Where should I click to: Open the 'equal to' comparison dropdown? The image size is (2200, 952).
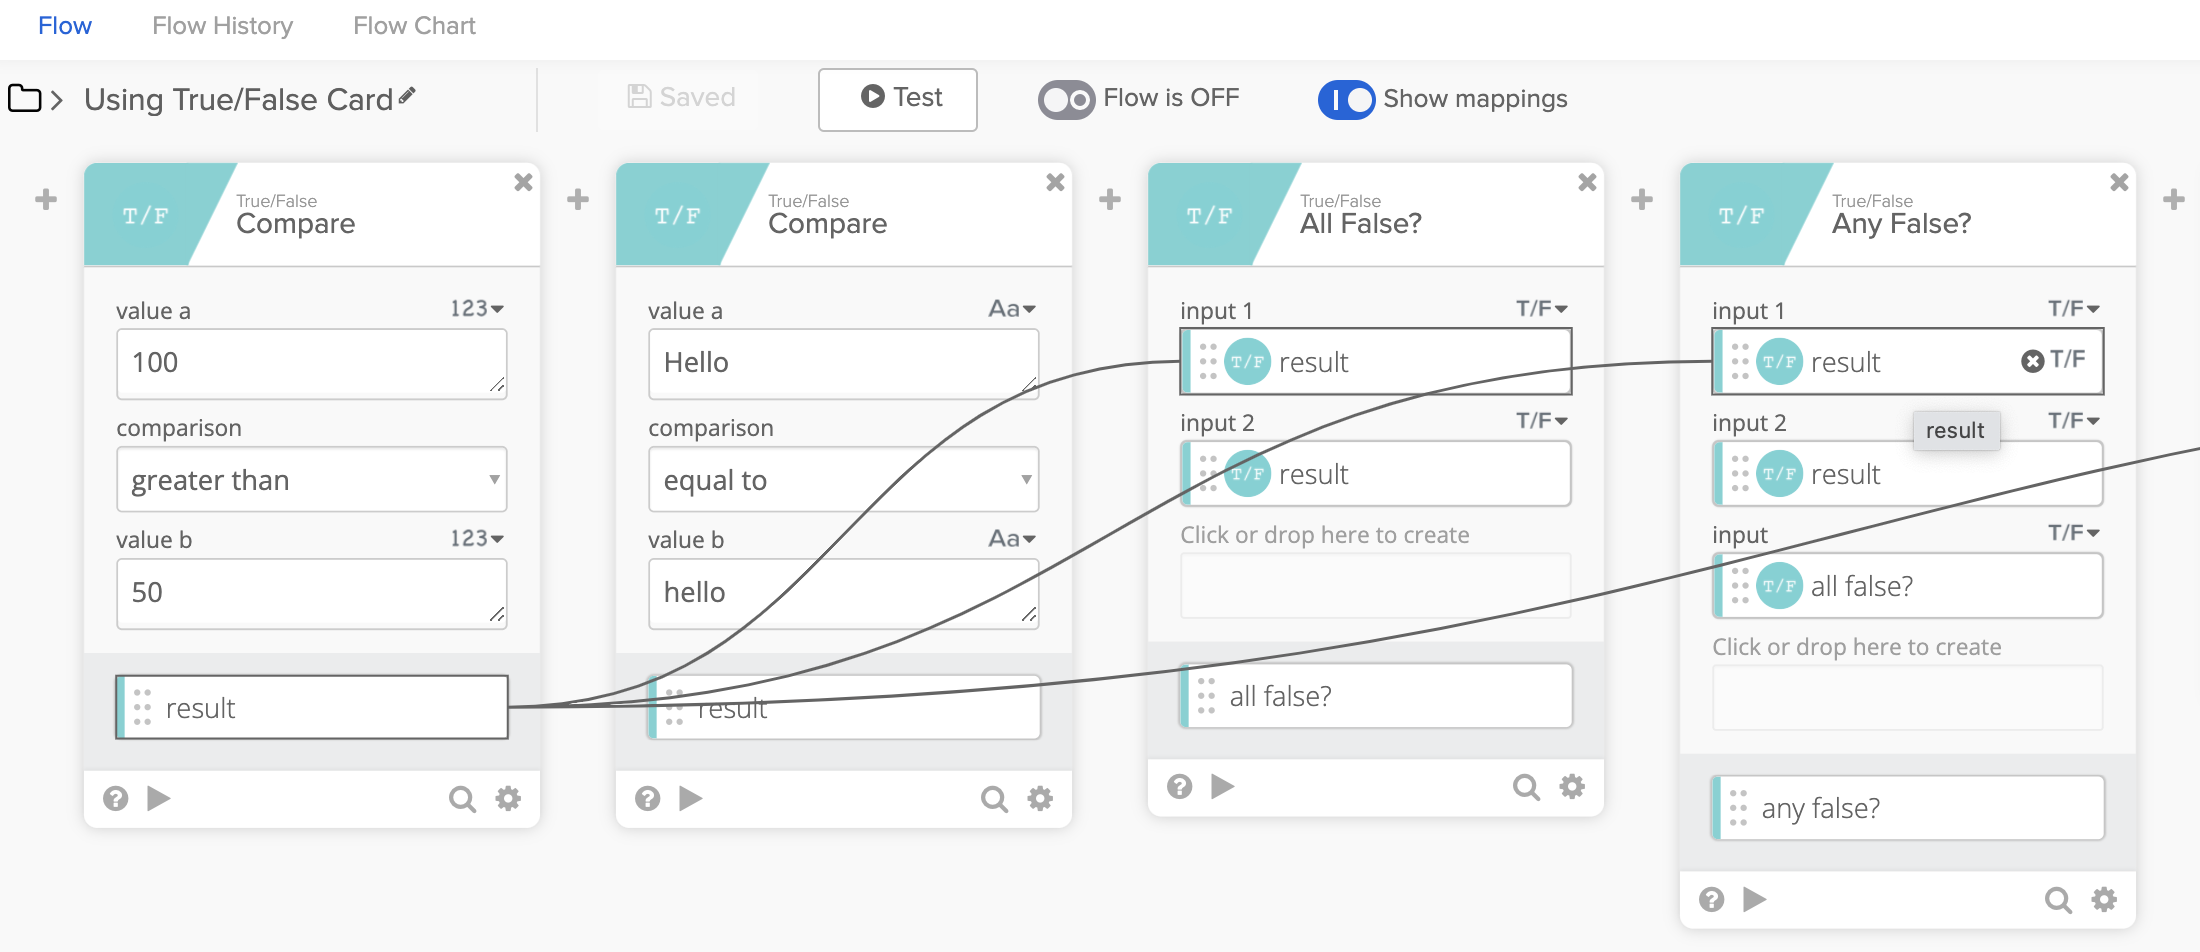pyautogui.click(x=843, y=480)
